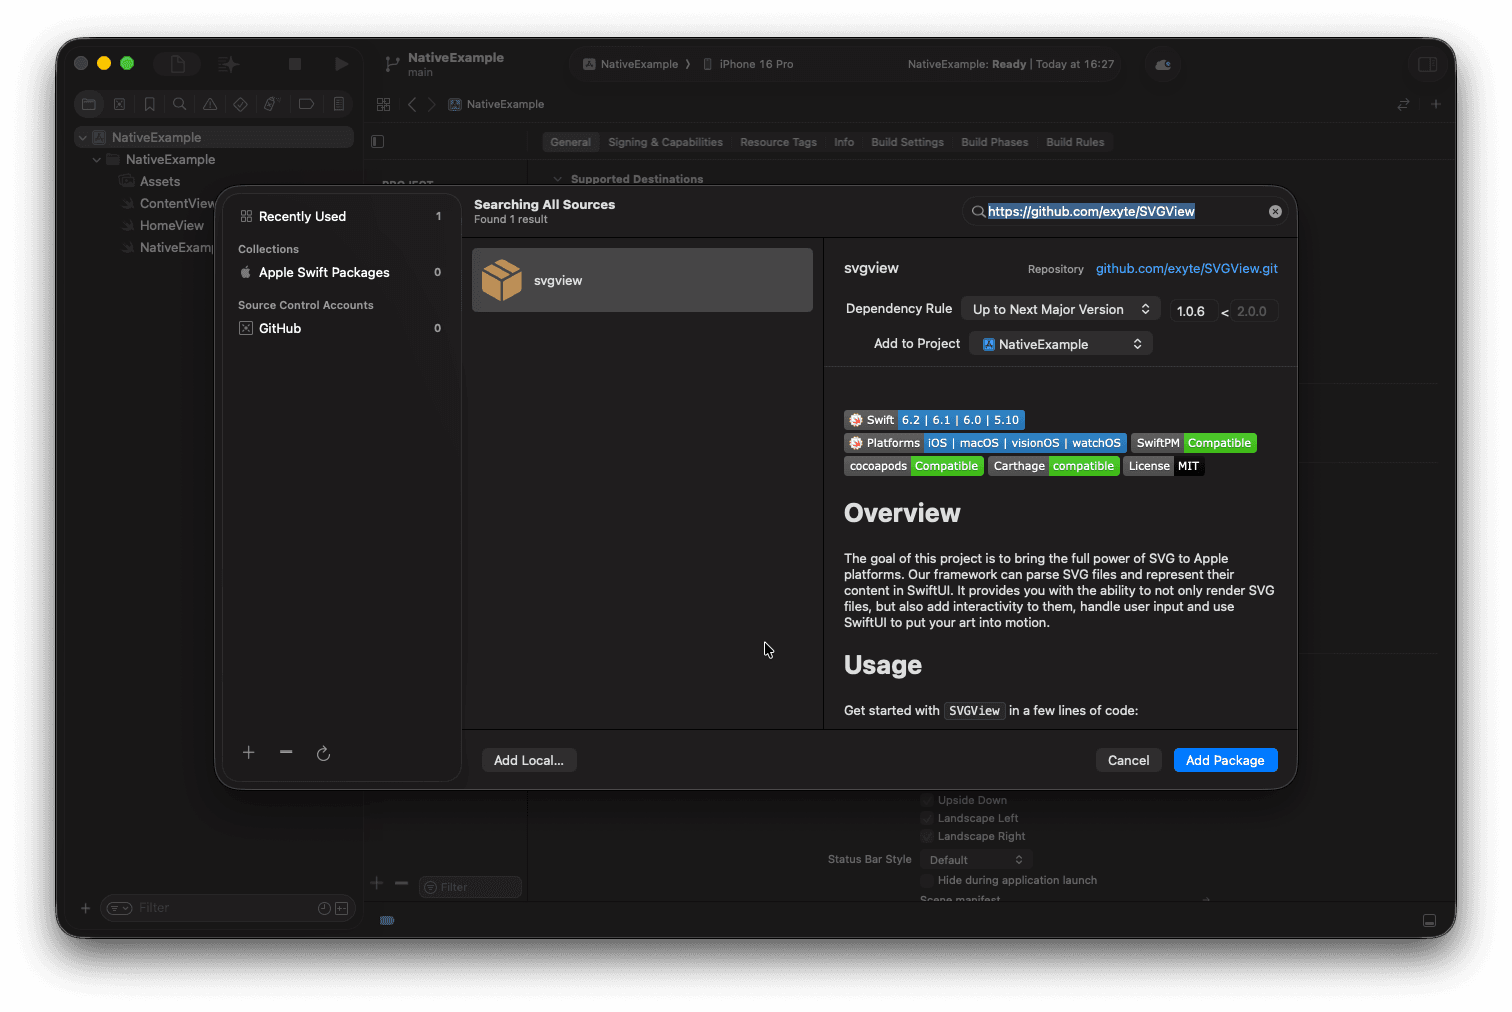Open the Bookmark navigator icon
Screen dimensions: 1512x1012
coord(149,104)
